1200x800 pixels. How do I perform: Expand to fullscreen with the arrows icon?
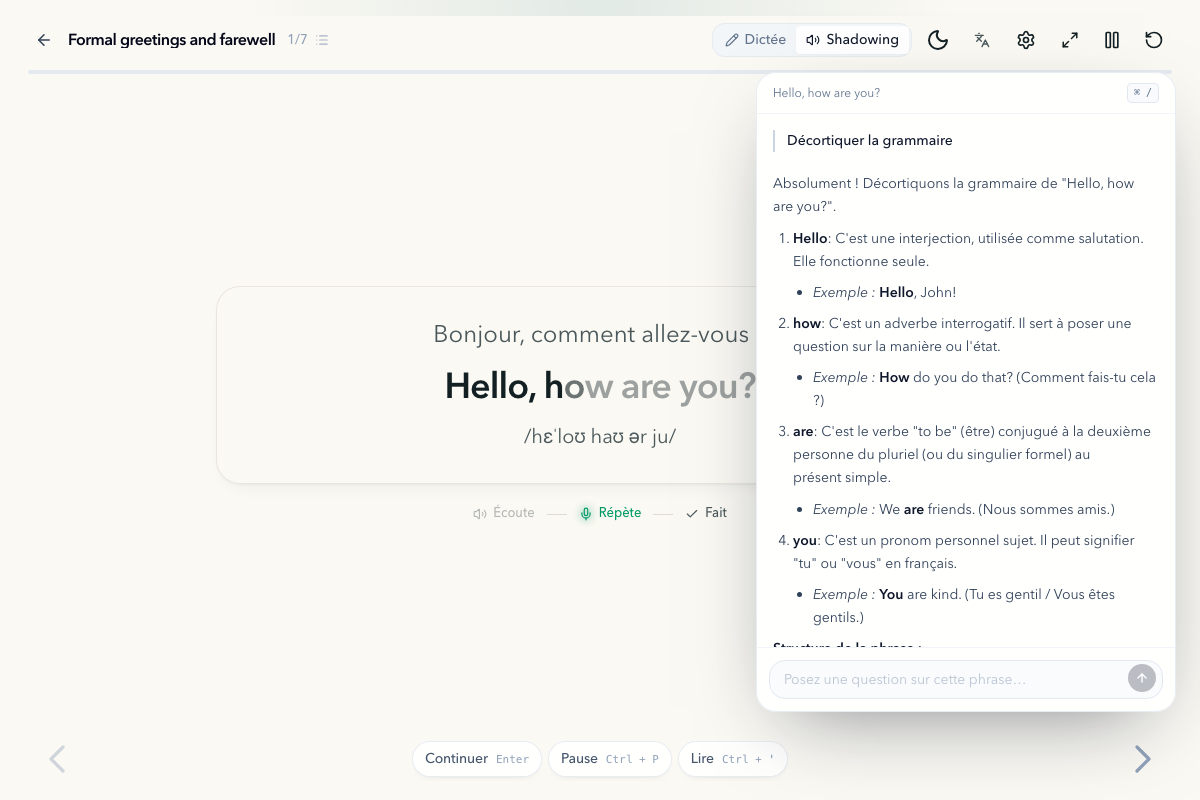[1070, 40]
